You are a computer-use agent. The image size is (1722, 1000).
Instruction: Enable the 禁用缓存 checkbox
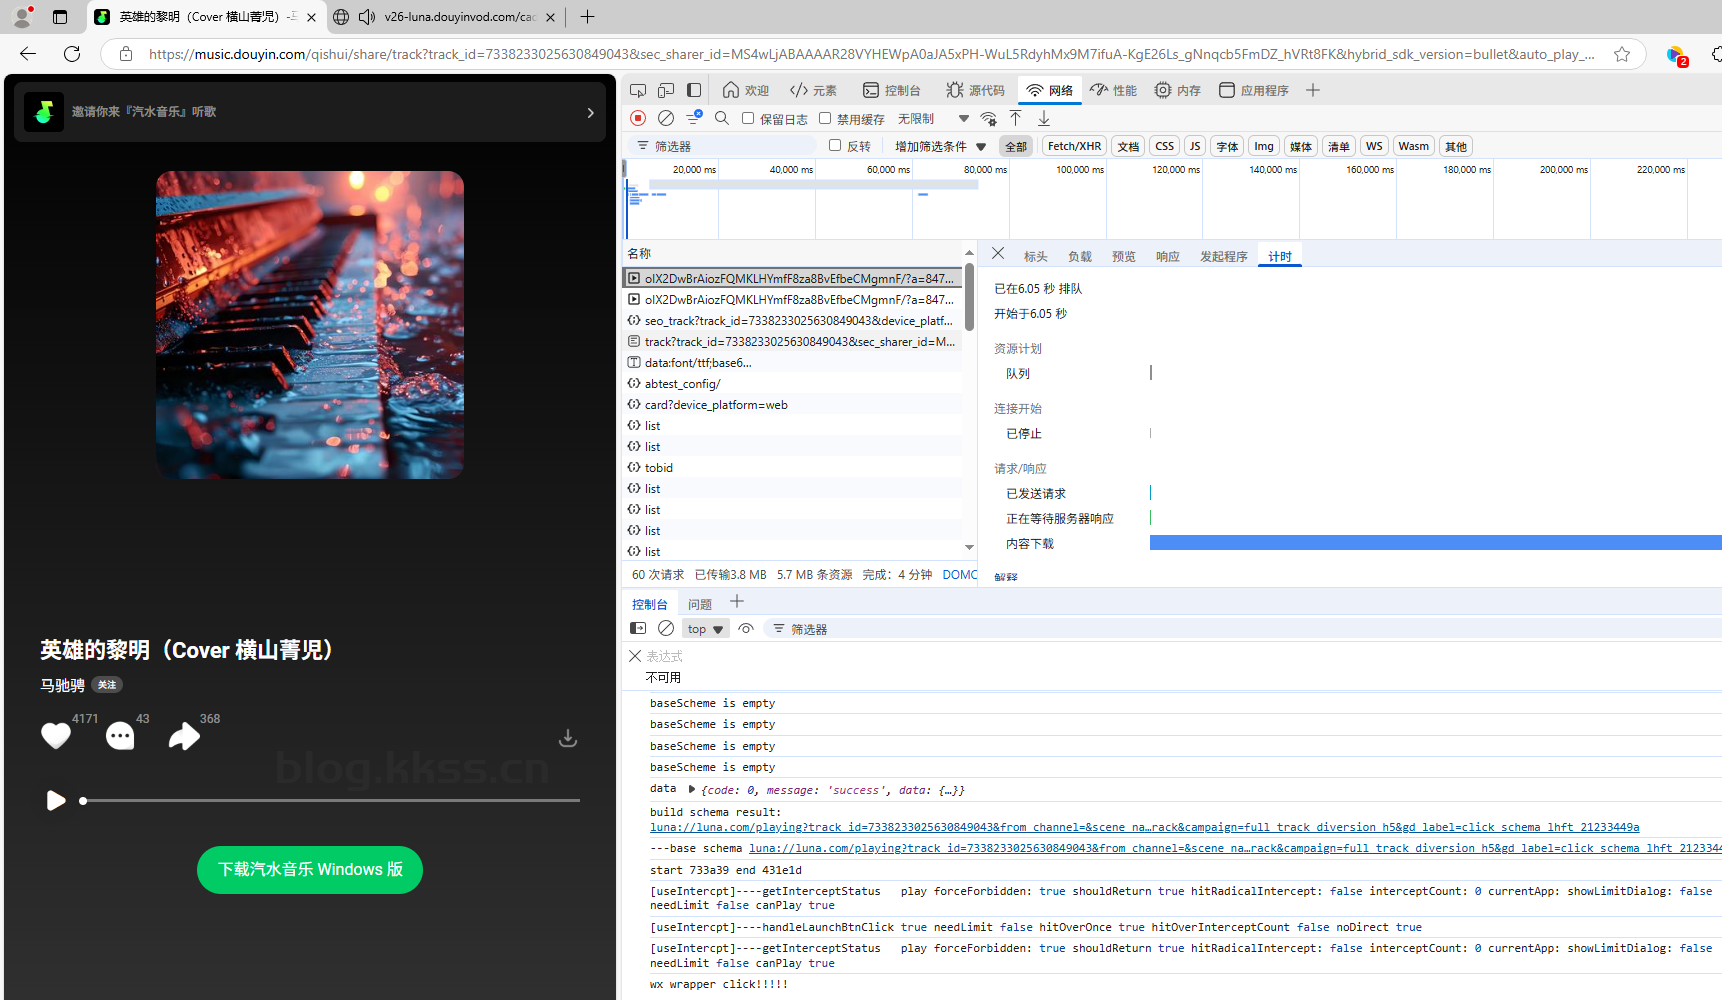825,118
